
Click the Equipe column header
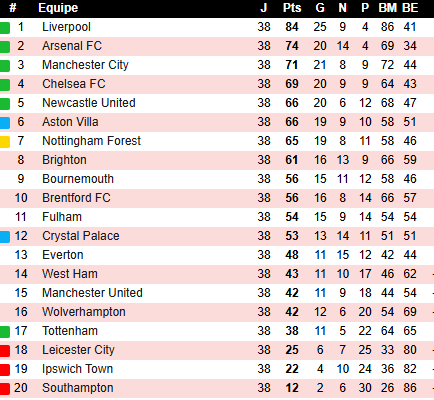pos(58,8)
